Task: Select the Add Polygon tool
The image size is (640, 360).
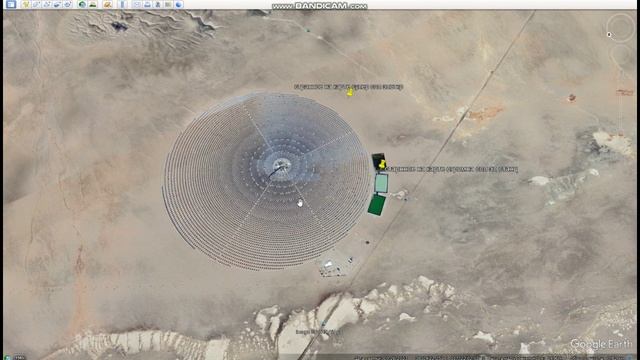Action: pyautogui.click(x=36, y=4)
